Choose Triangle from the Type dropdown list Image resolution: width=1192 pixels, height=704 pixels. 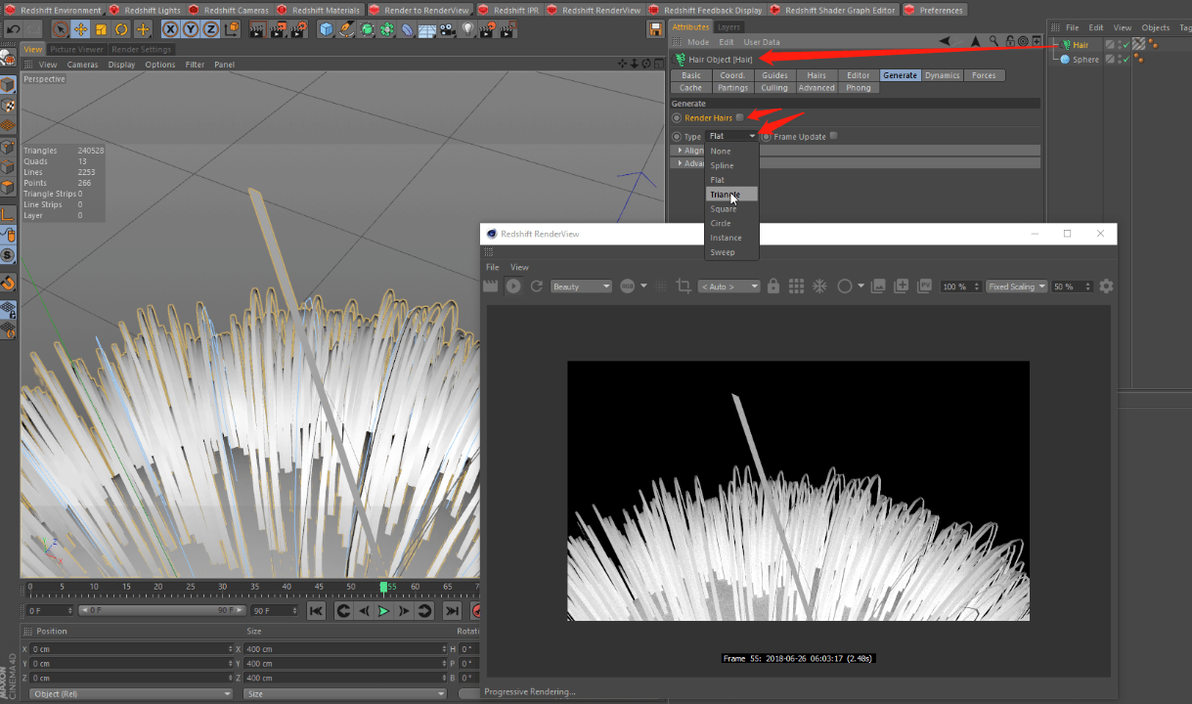tap(725, 194)
